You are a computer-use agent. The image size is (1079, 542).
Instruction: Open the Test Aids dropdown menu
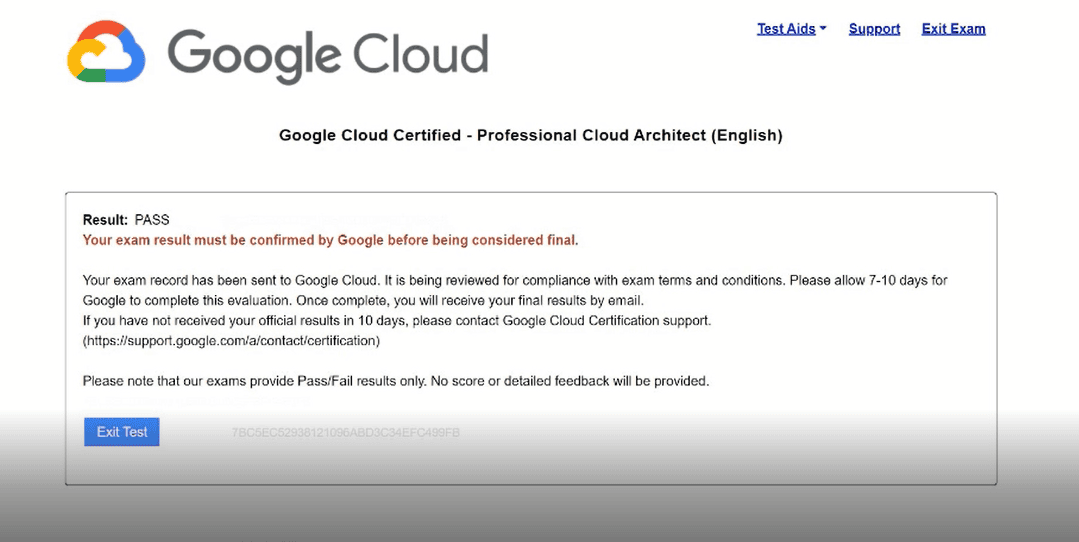(x=786, y=29)
